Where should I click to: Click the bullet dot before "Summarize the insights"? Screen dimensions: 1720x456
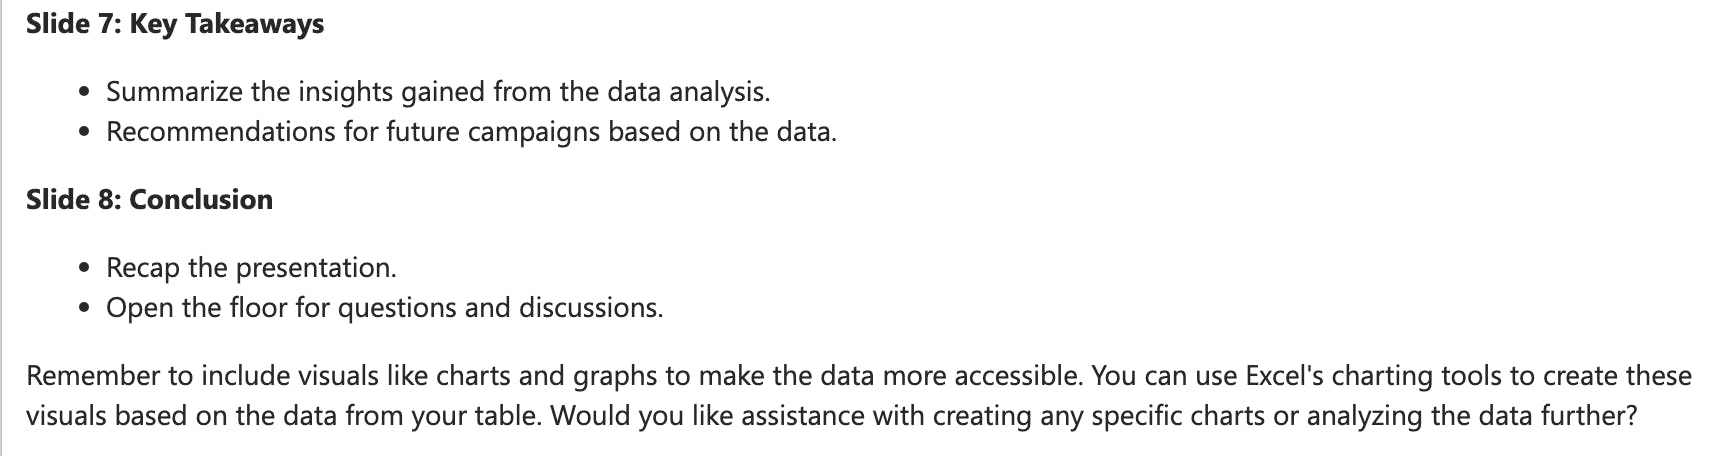pyautogui.click(x=85, y=93)
